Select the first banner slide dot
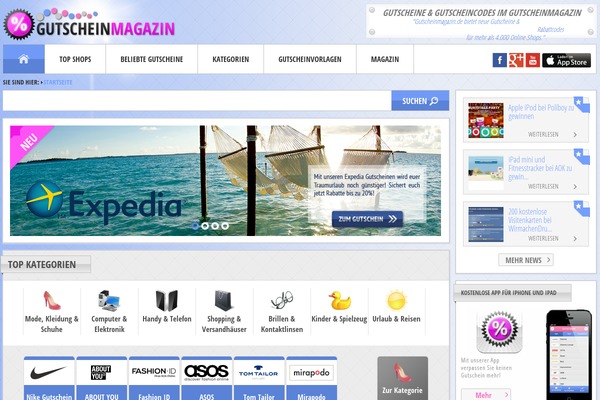Viewport: 600px width, 400px height. pyautogui.click(x=195, y=226)
